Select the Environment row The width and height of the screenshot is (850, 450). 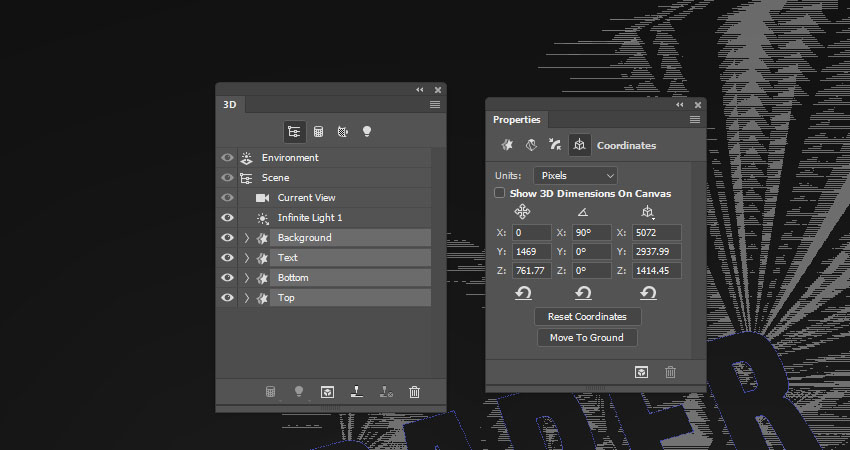[x=323, y=158]
